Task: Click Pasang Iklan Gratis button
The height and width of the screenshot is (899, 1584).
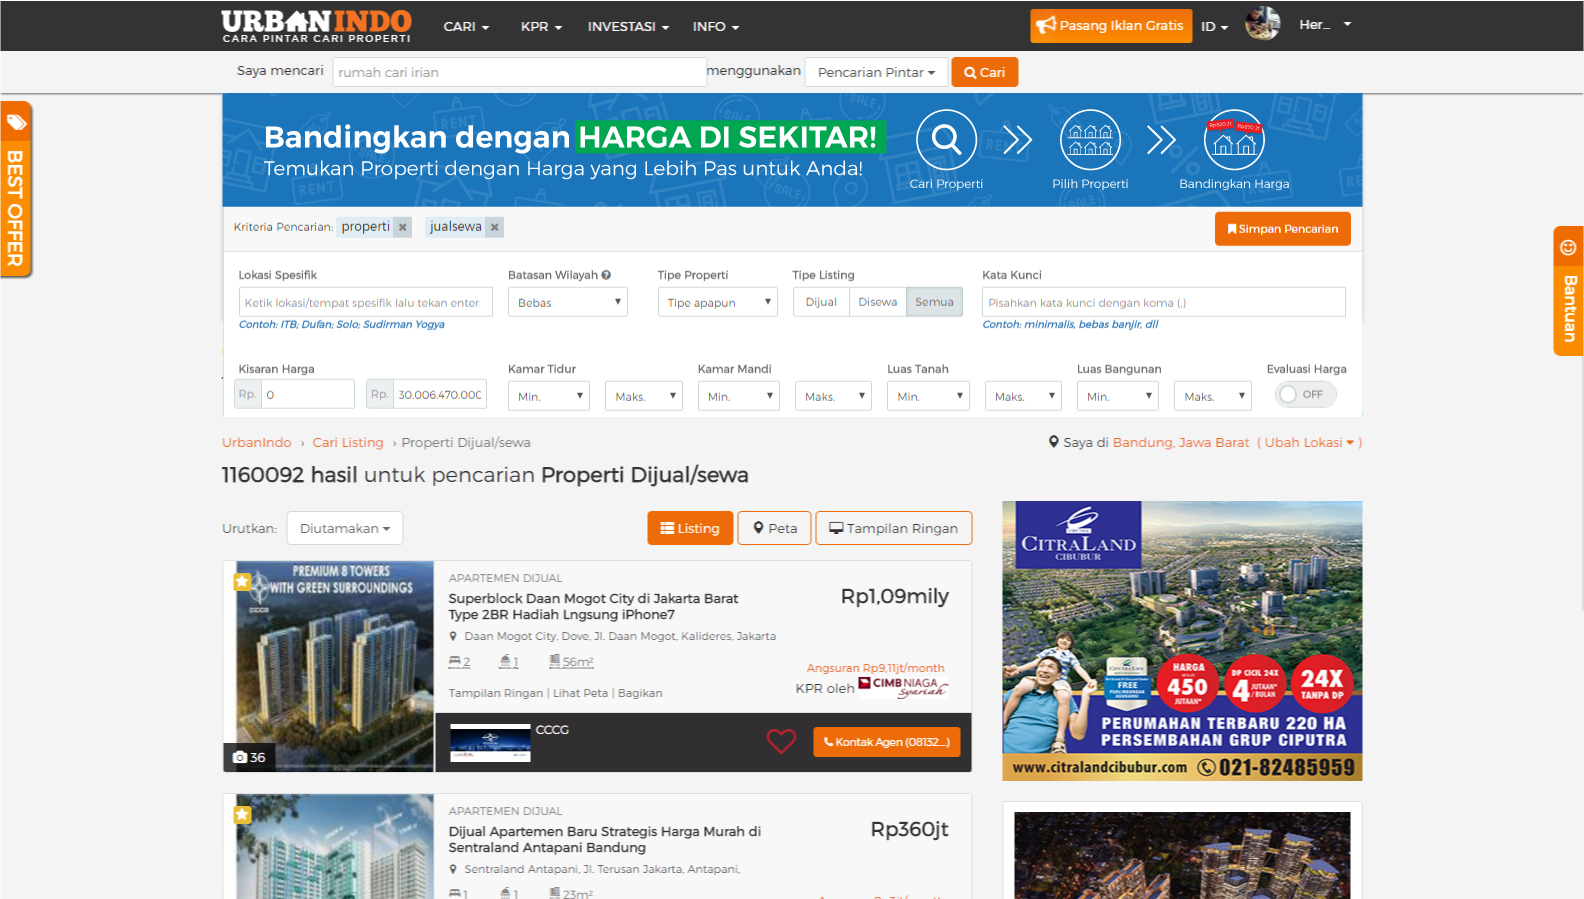Action: click(1111, 26)
